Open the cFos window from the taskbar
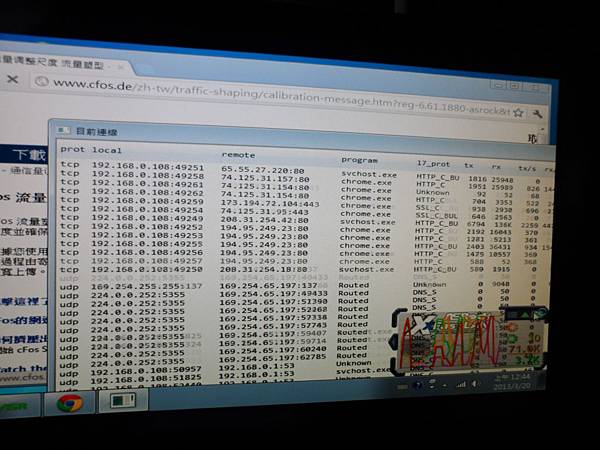Image resolution: width=600 pixels, height=450 pixels. click(123, 401)
